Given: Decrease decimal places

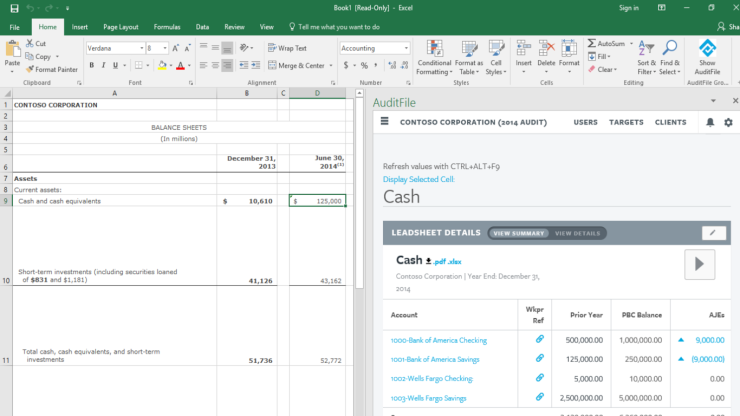Looking at the screenshot, I should coord(404,66).
